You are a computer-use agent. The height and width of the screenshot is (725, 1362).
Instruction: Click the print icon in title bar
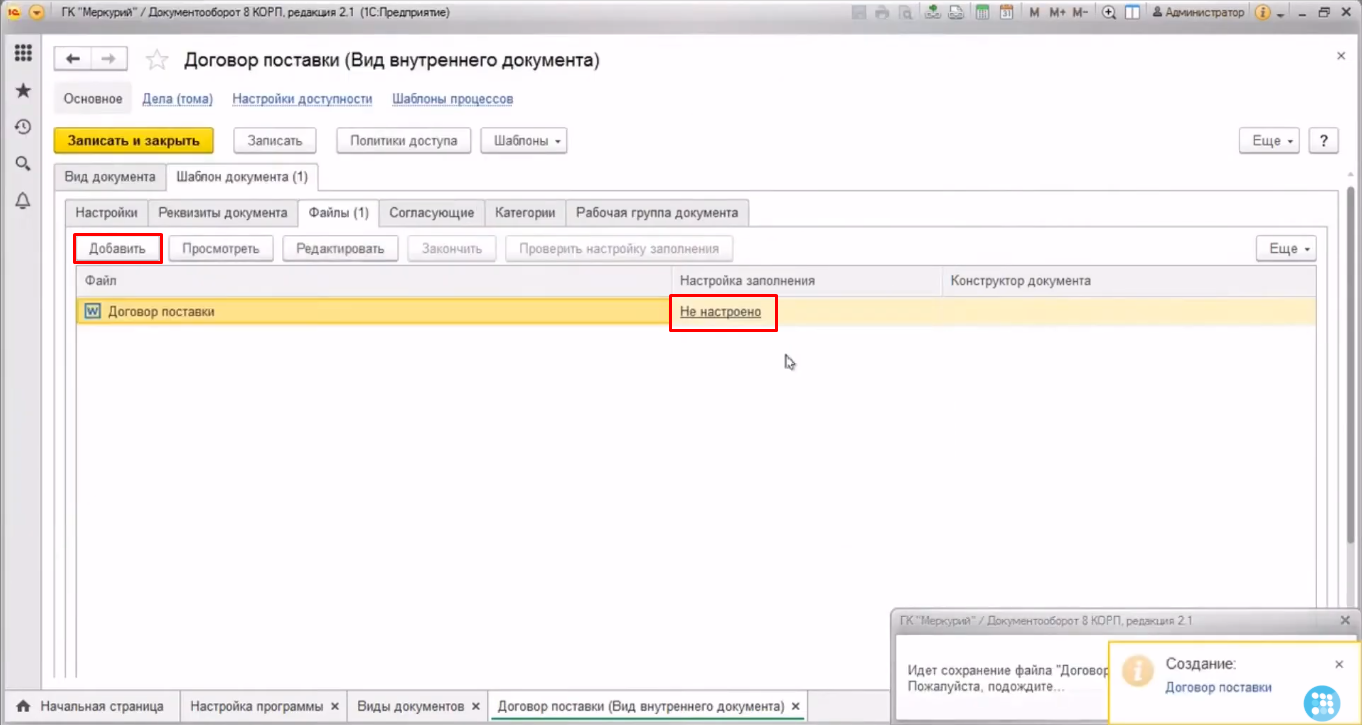click(x=882, y=13)
